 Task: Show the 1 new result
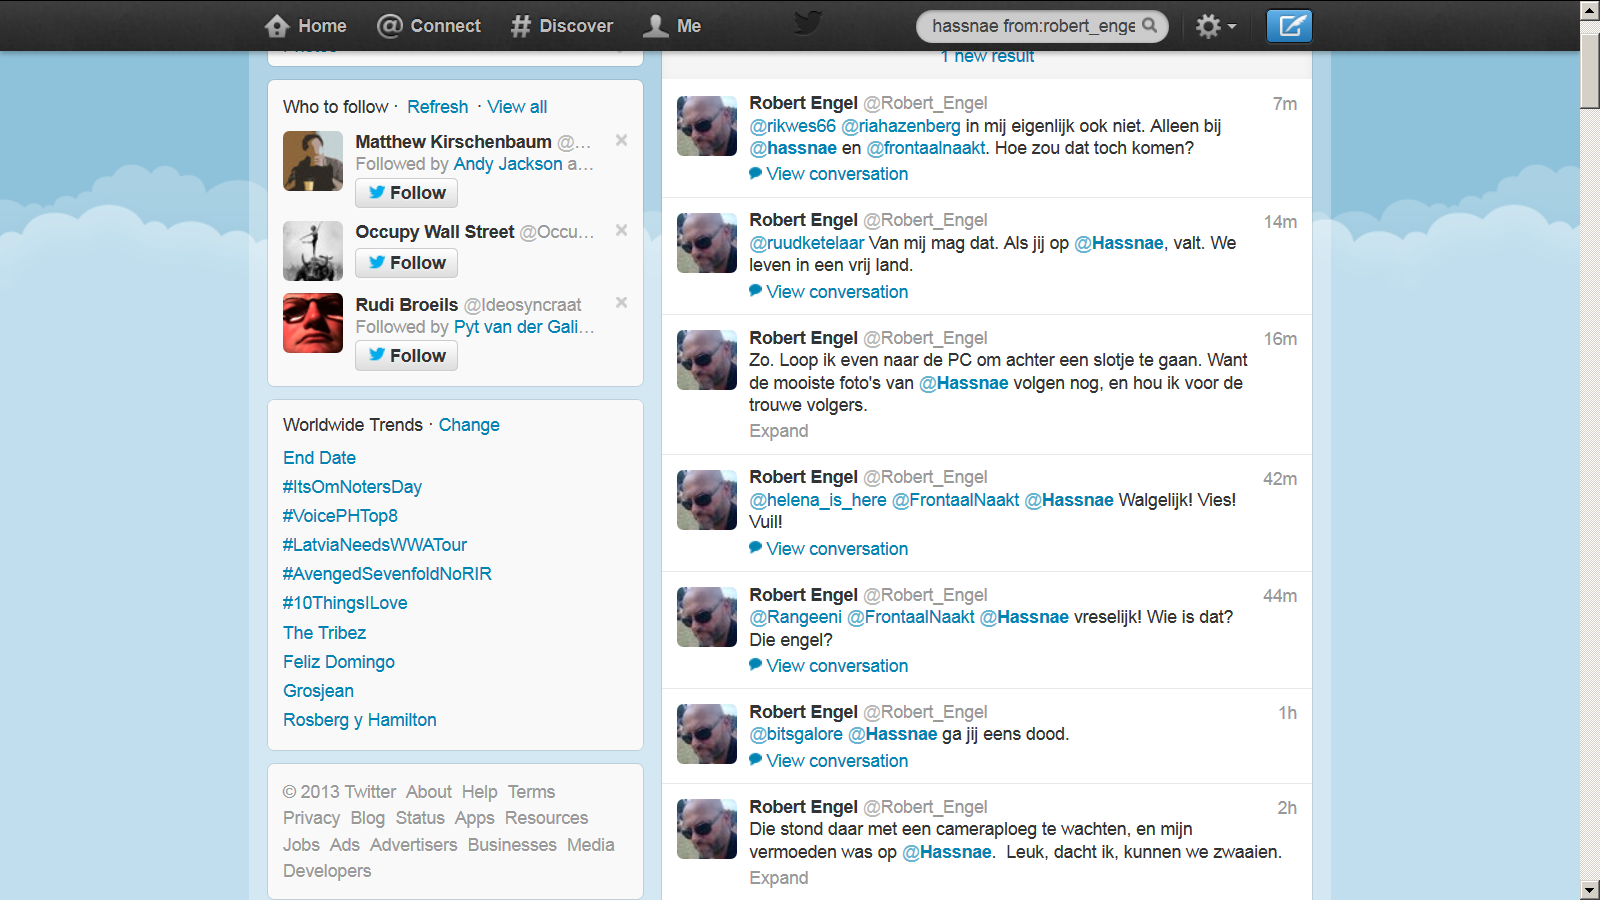(987, 57)
